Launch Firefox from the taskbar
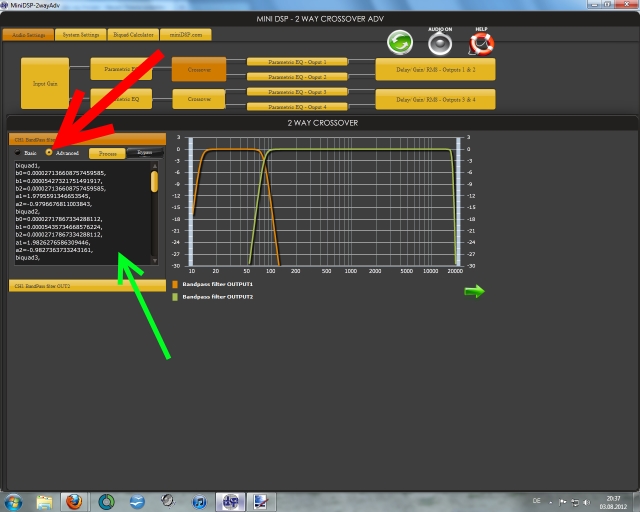This screenshot has height=512, width=640. [74, 502]
